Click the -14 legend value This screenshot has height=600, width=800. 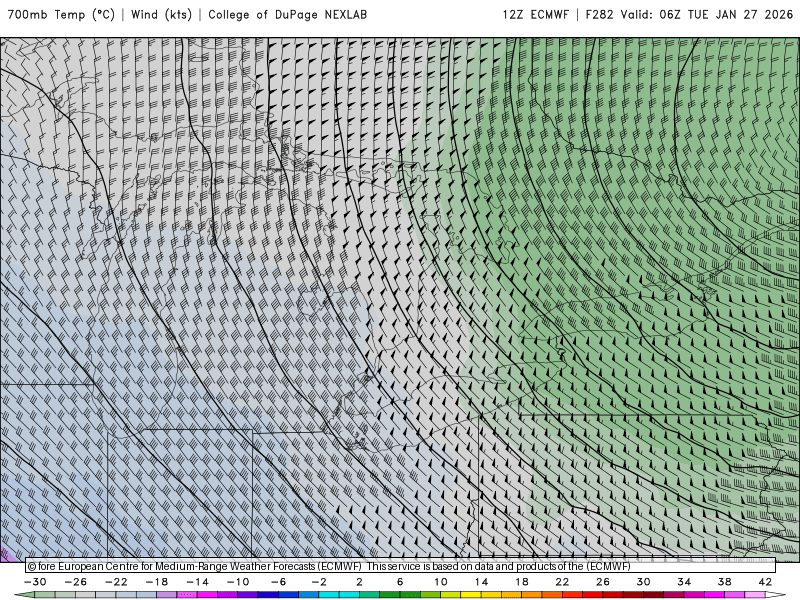click(197, 582)
